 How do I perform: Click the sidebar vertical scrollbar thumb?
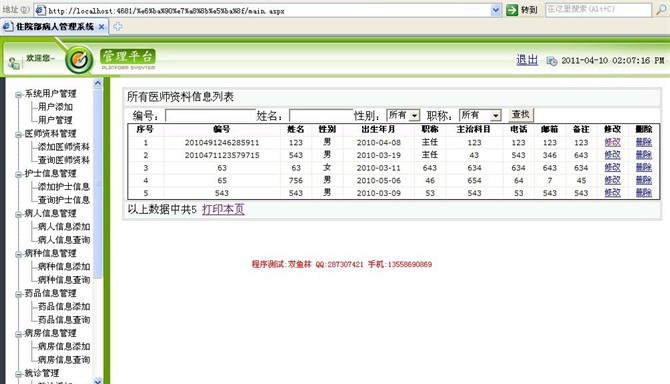pos(97,184)
